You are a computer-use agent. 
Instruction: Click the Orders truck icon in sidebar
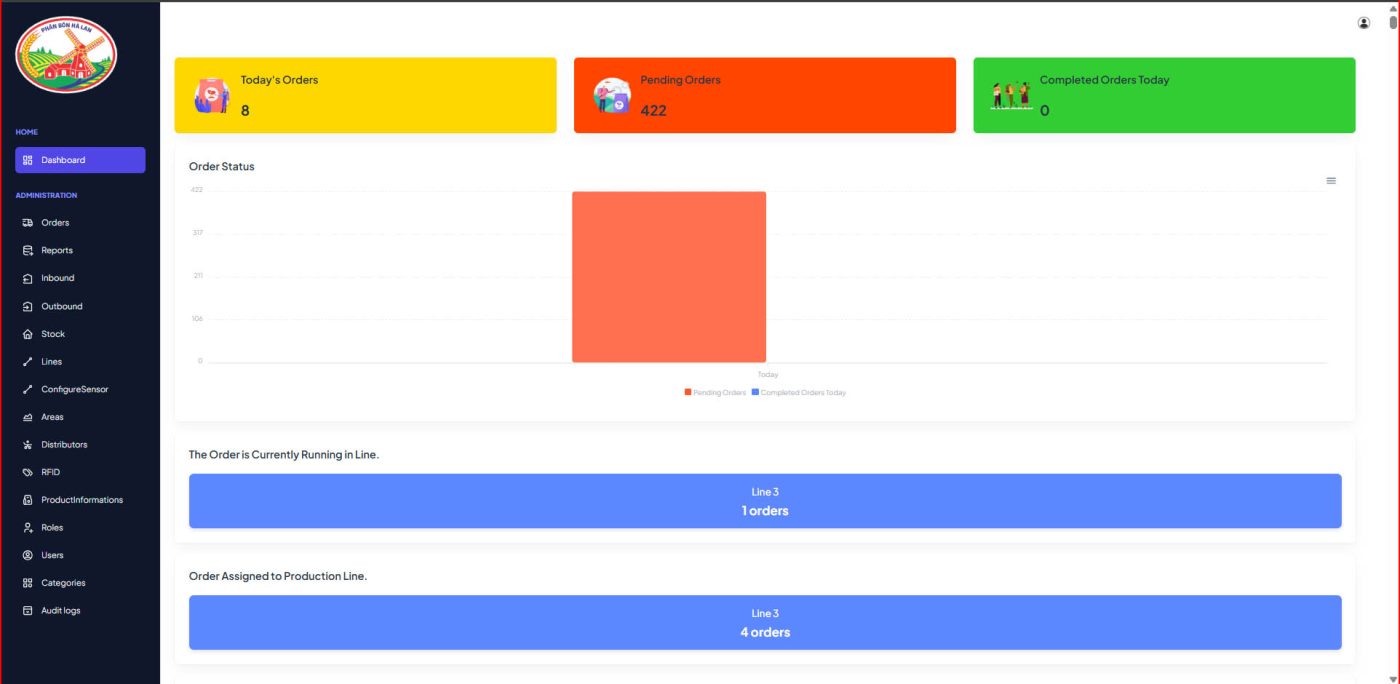click(28, 223)
